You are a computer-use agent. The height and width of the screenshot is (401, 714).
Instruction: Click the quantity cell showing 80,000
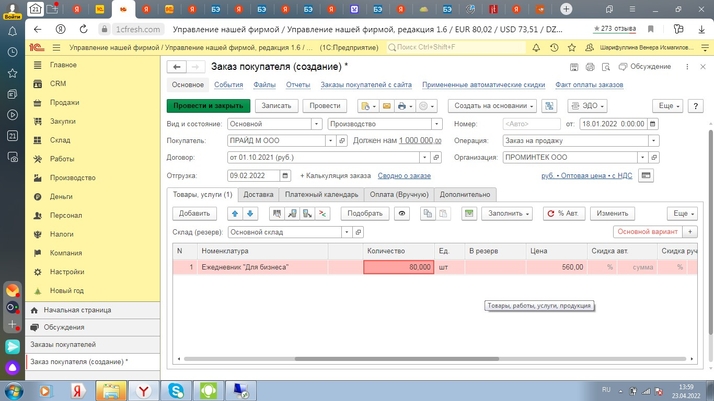pyautogui.click(x=399, y=267)
